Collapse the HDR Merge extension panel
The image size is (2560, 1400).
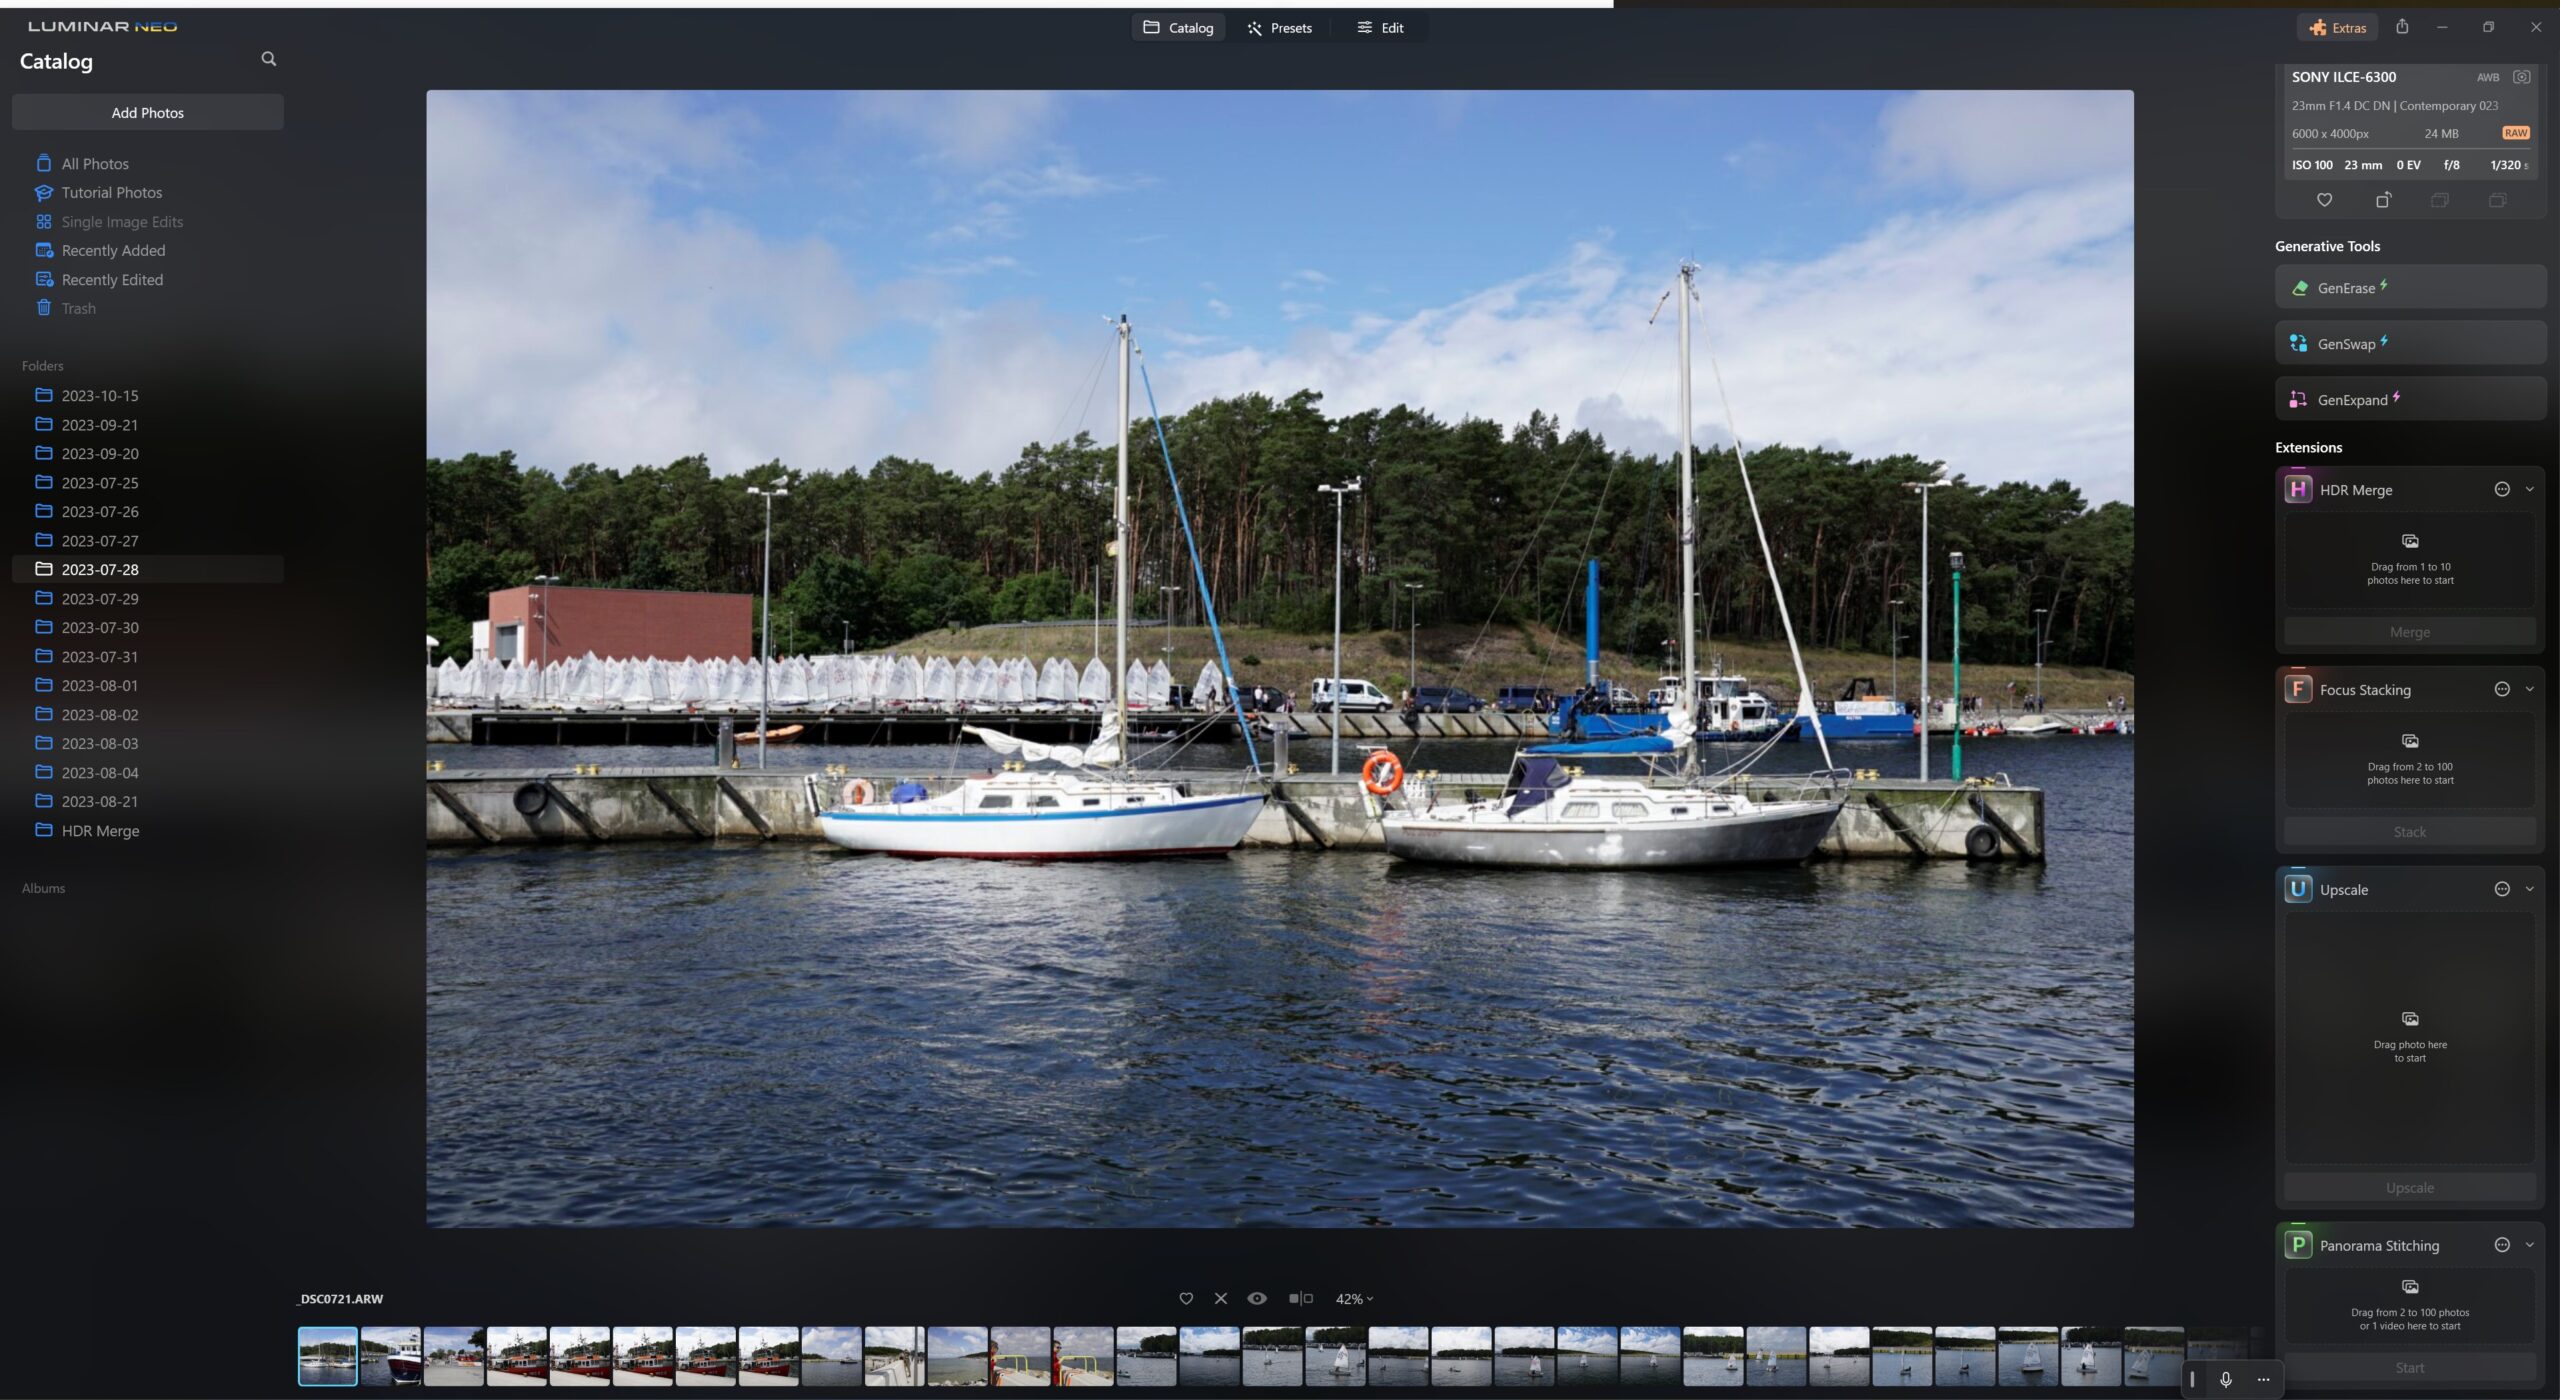tap(2530, 490)
